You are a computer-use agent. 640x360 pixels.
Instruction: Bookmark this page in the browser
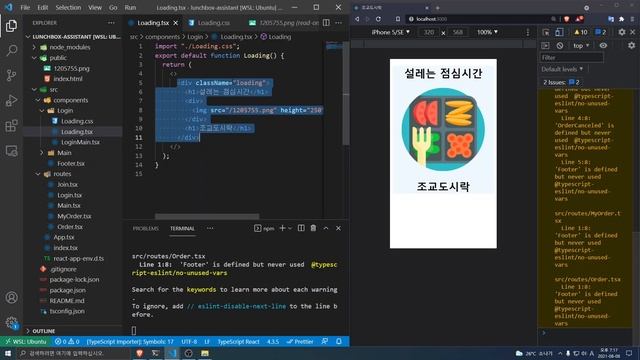(398, 19)
